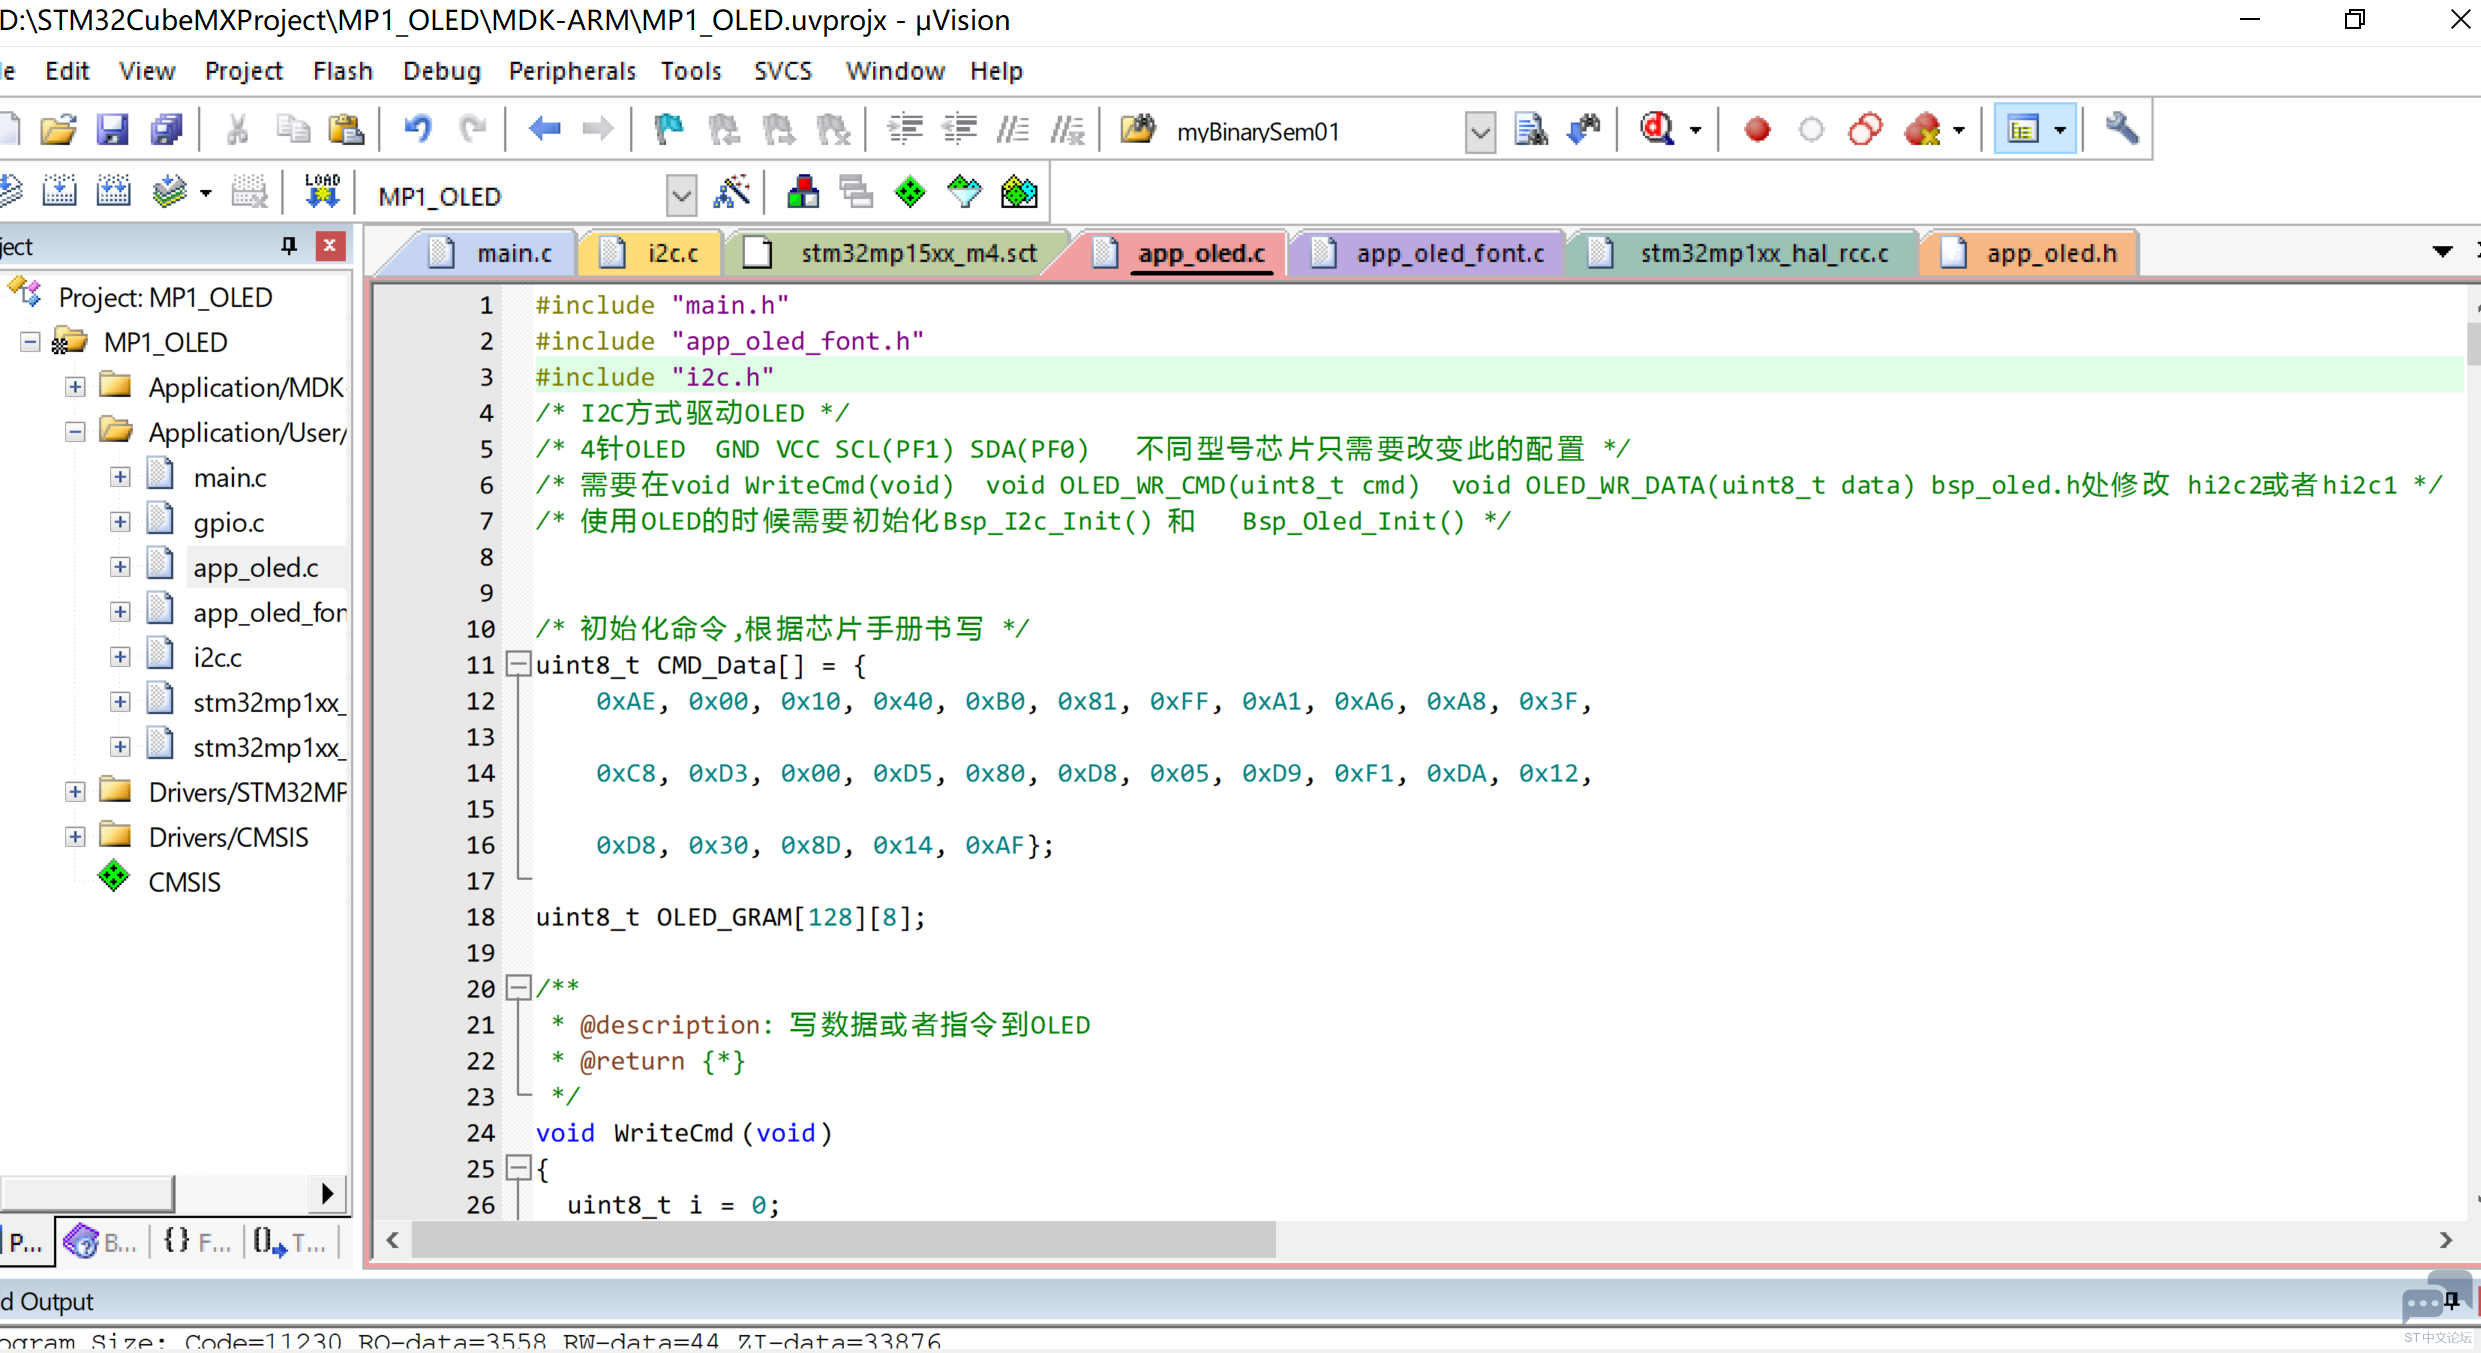
Task: Click the Find in Files icon
Action: (x=1138, y=130)
